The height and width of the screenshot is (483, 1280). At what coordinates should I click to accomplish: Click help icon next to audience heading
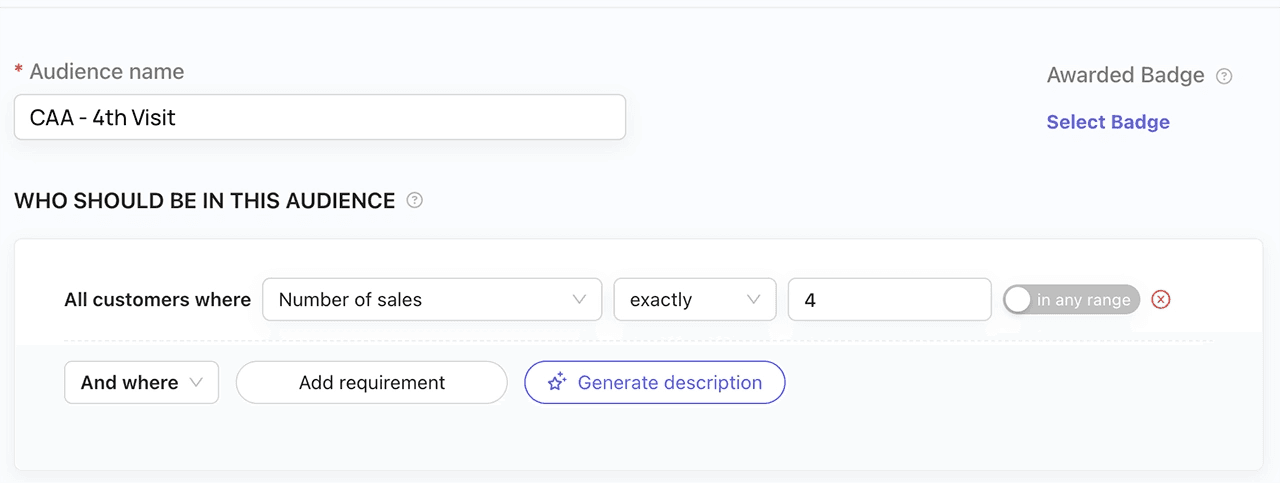pos(415,201)
